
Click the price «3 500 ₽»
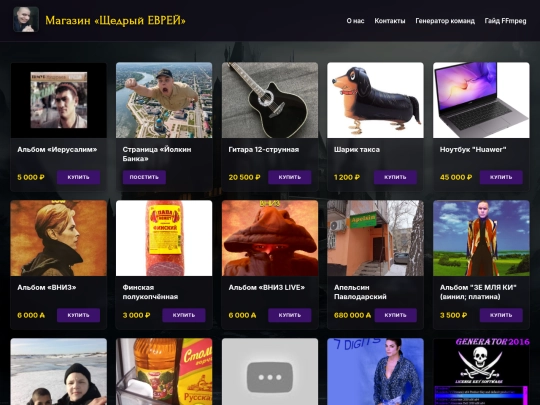pyautogui.click(x=453, y=315)
